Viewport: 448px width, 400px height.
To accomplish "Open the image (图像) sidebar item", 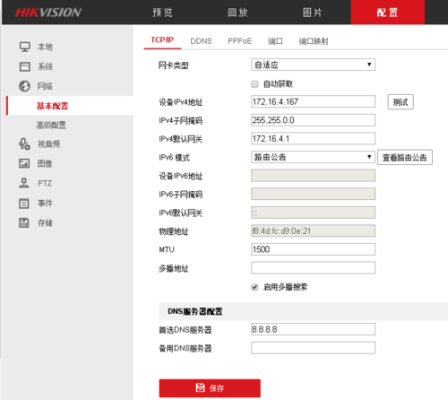I will pyautogui.click(x=45, y=164).
